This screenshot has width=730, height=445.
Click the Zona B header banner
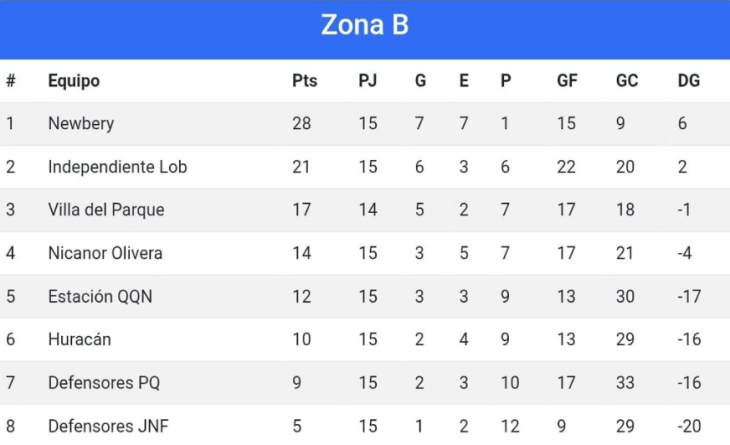click(x=365, y=29)
